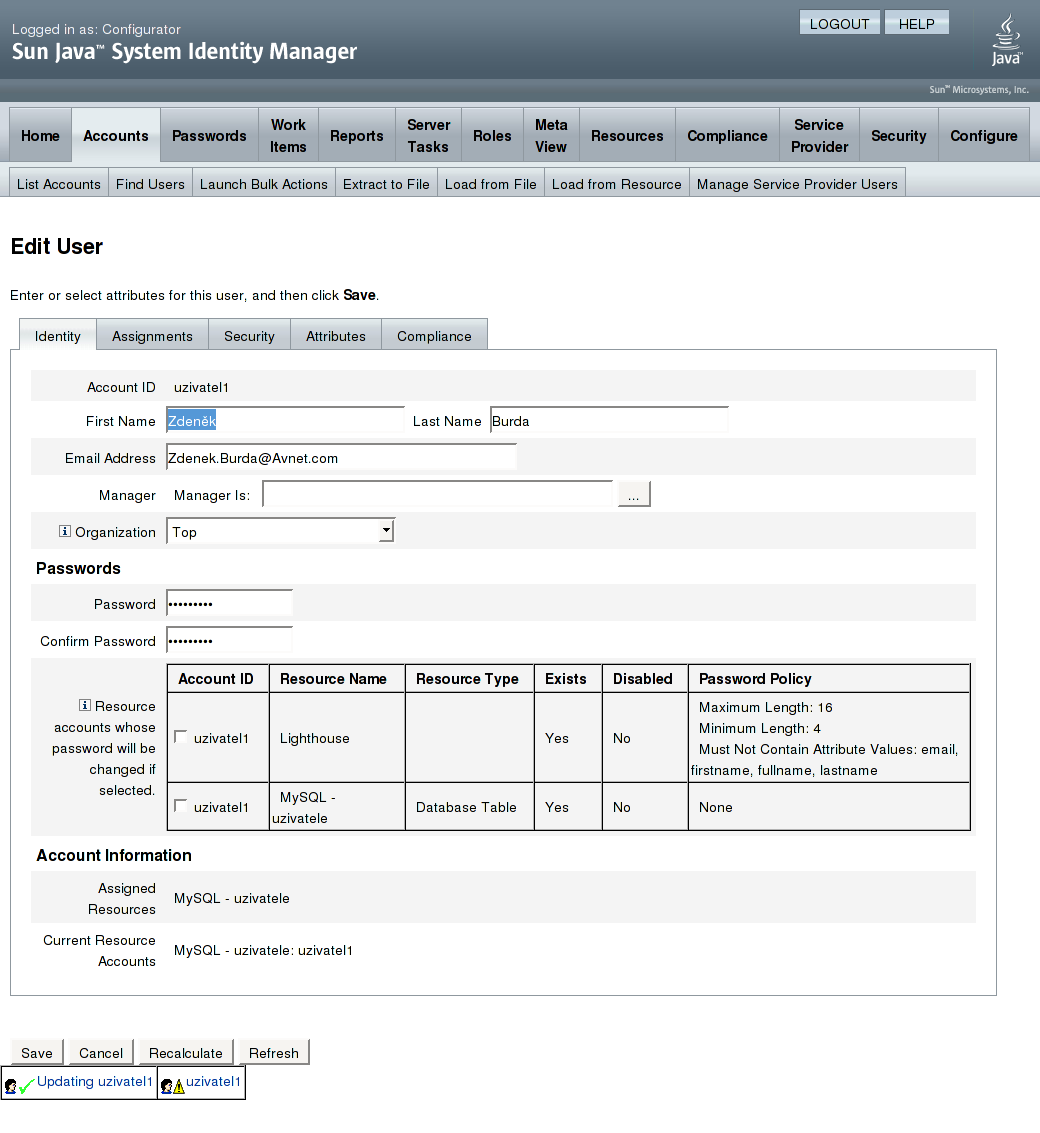Switch to the Resources tab
Image resolution: width=1040 pixels, height=1133 pixels.
[627, 135]
